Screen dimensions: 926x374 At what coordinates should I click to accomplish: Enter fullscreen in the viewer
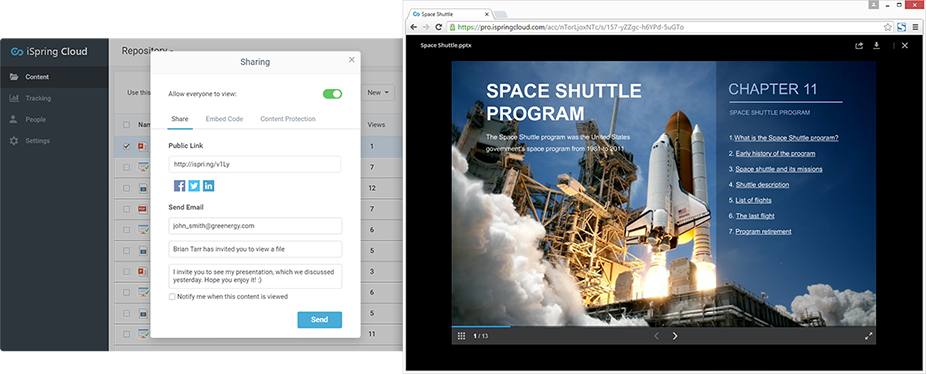pyautogui.click(x=869, y=336)
